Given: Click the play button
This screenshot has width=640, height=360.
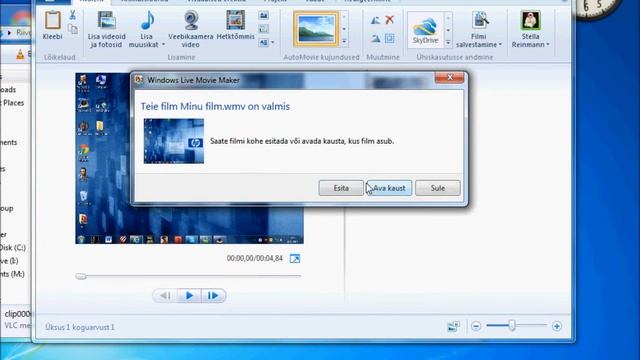Looking at the screenshot, I should click(x=189, y=296).
